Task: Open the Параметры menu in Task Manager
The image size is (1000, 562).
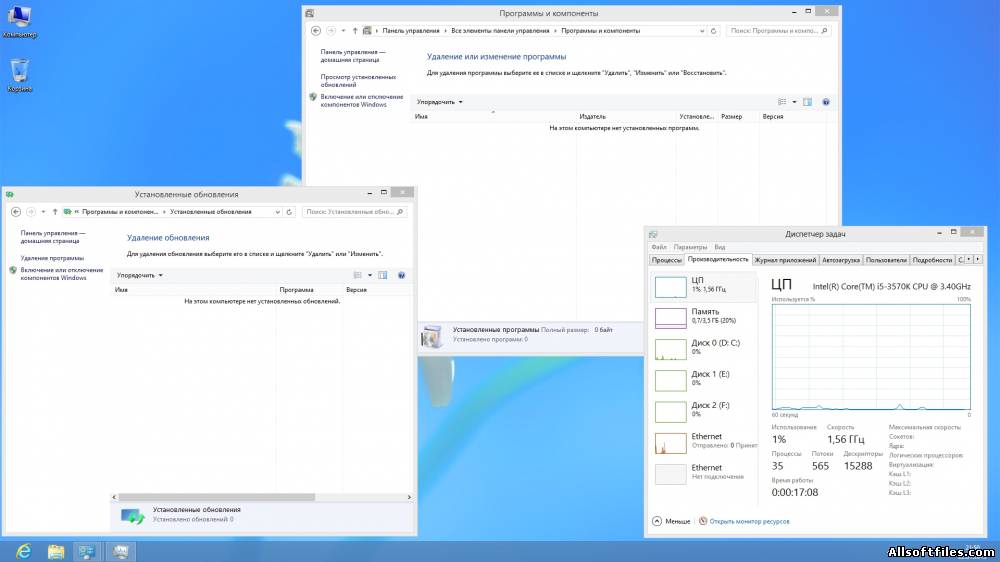Action: (x=689, y=247)
